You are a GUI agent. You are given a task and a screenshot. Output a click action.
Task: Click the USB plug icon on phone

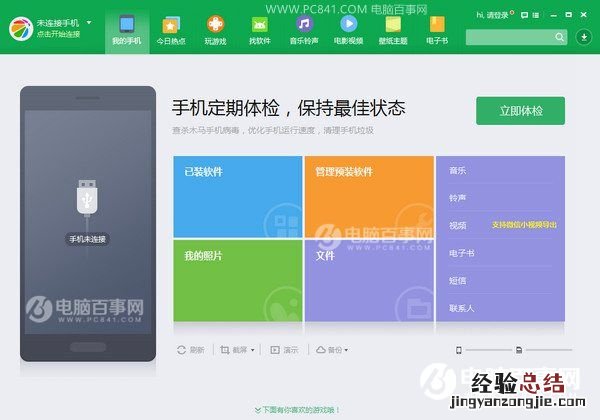(x=87, y=198)
